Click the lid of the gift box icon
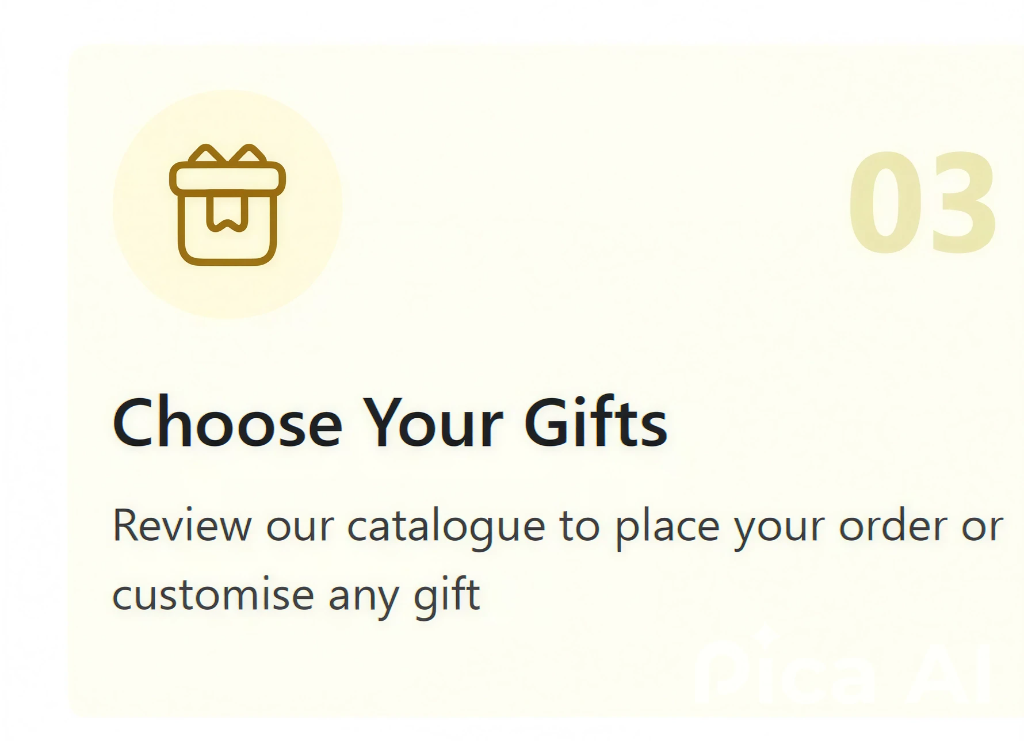Viewport: 1024px width, 741px height. (x=228, y=179)
